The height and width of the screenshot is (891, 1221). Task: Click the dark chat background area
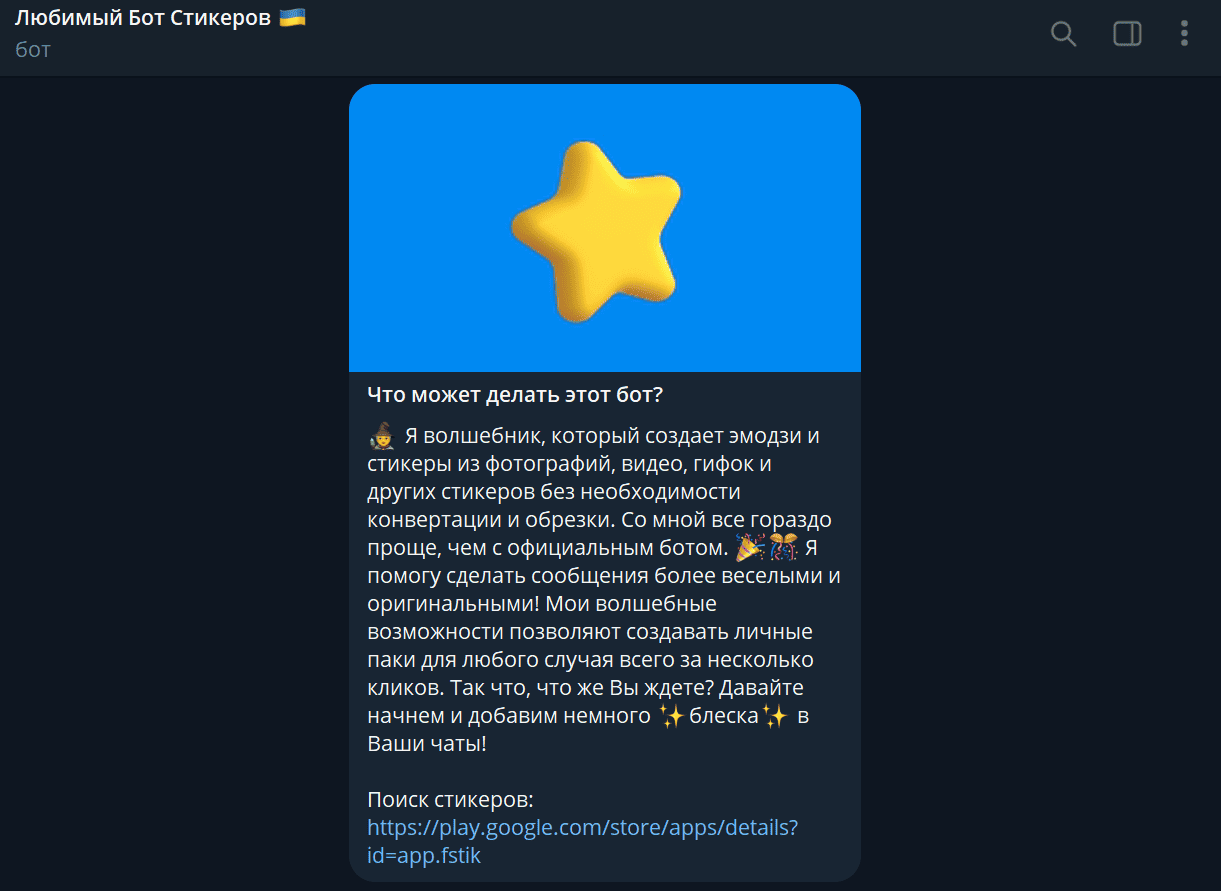[x=150, y=500]
